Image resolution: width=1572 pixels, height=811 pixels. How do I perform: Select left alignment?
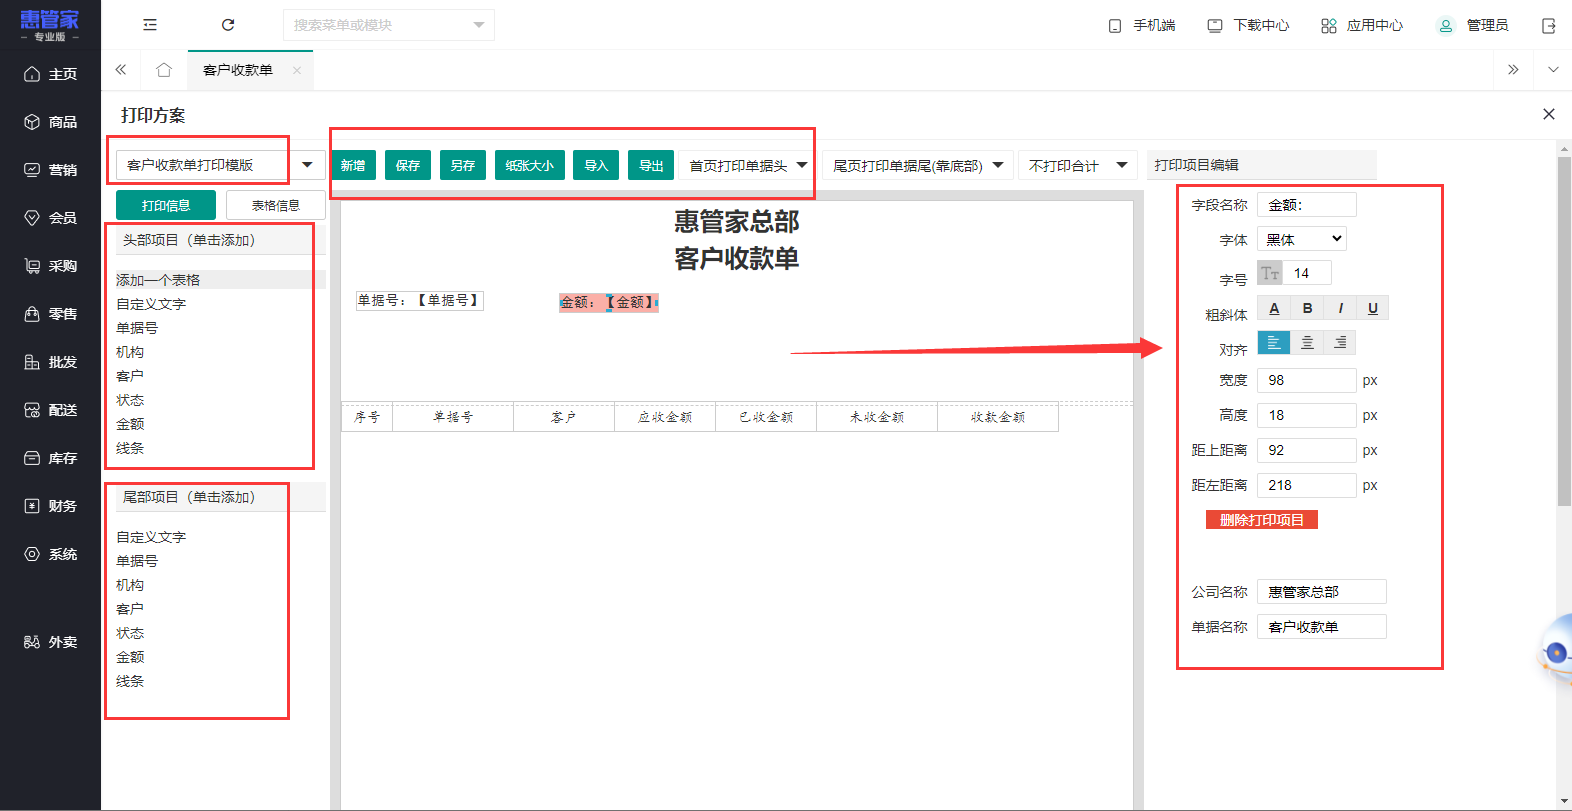[1274, 343]
